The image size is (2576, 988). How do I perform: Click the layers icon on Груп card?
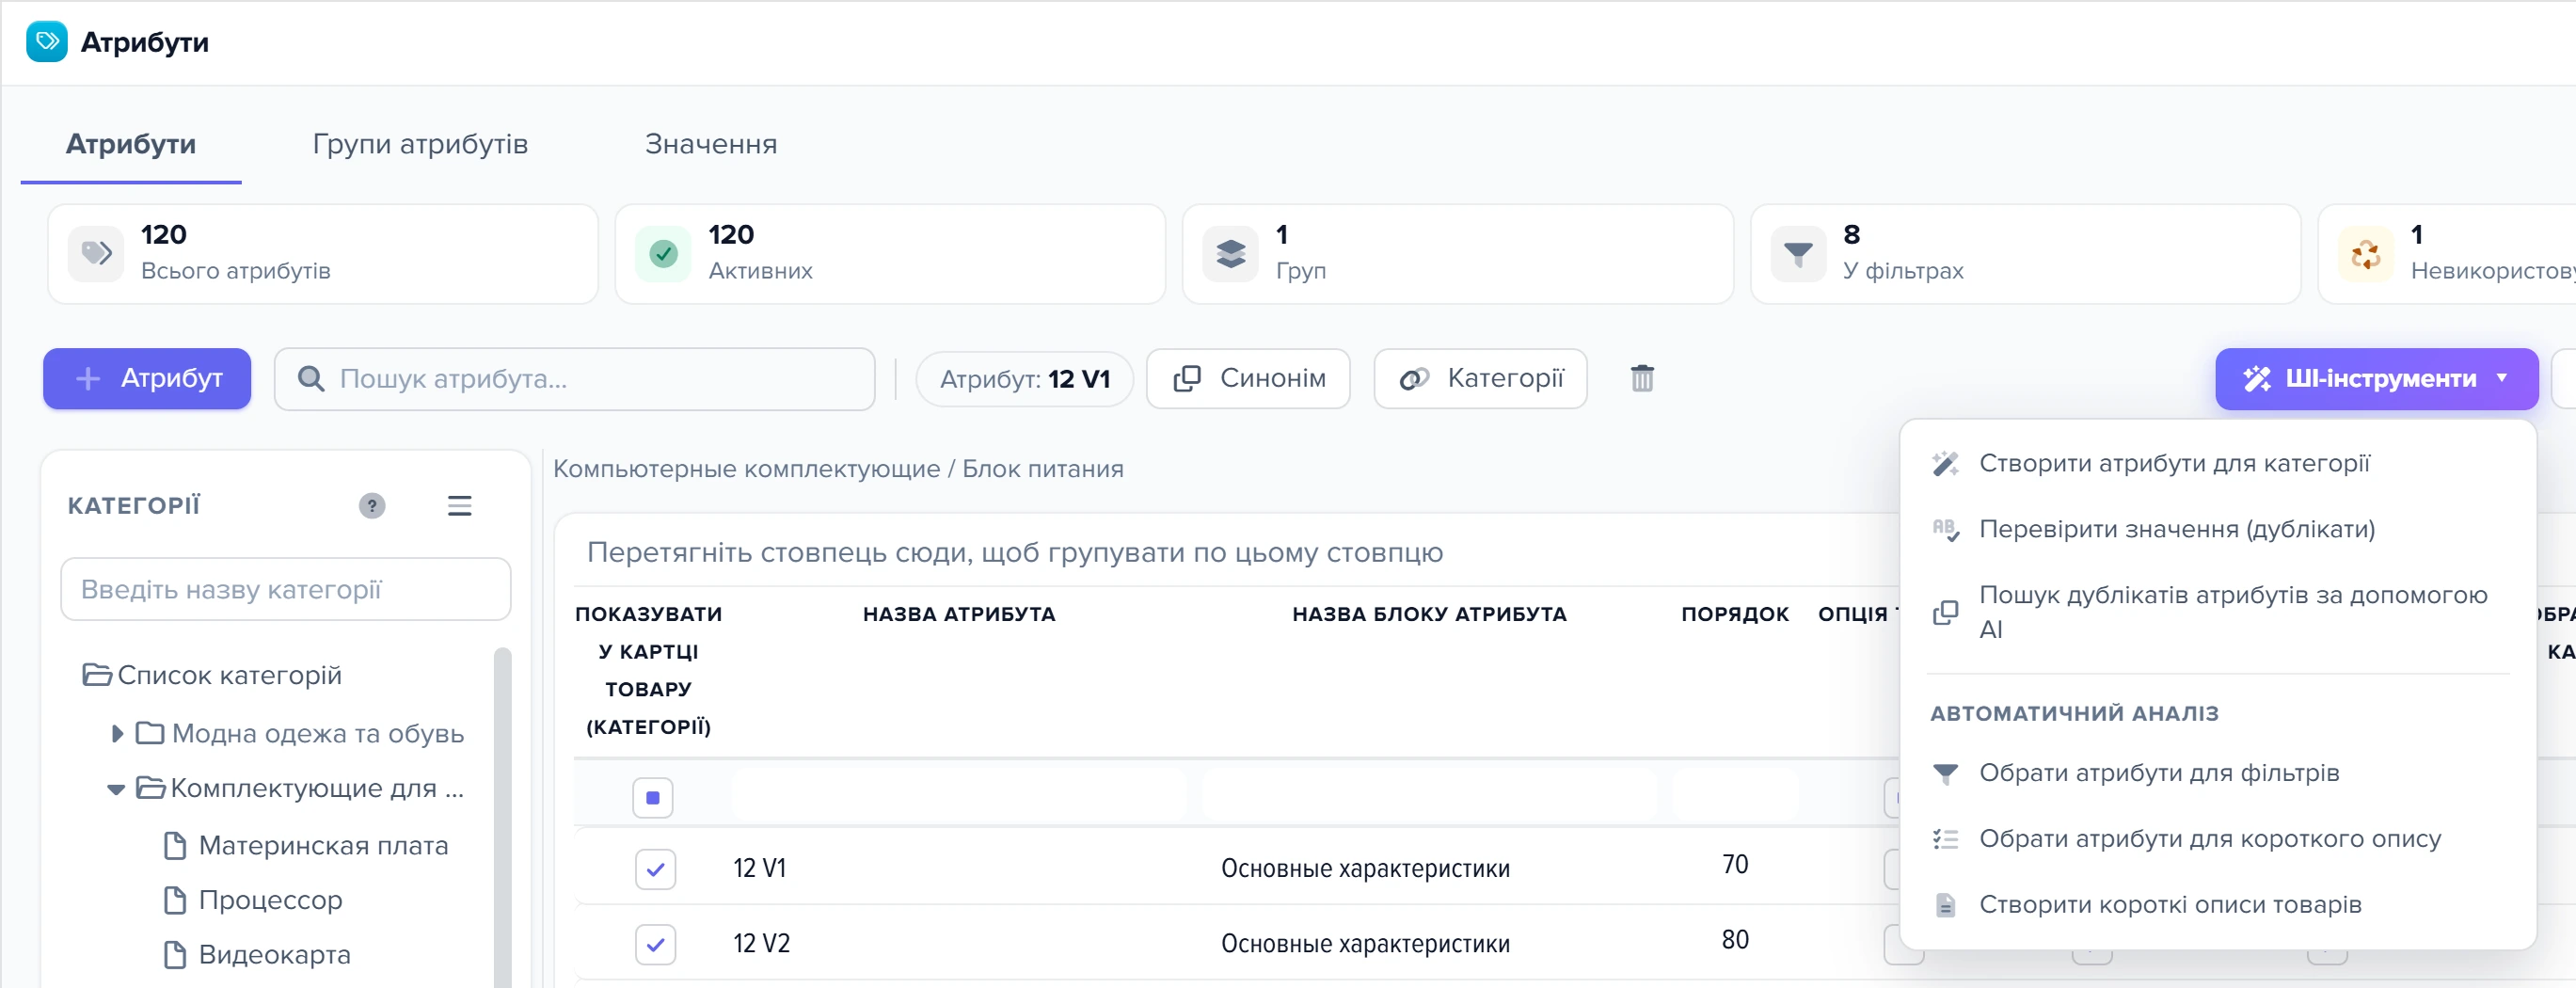tap(1230, 254)
